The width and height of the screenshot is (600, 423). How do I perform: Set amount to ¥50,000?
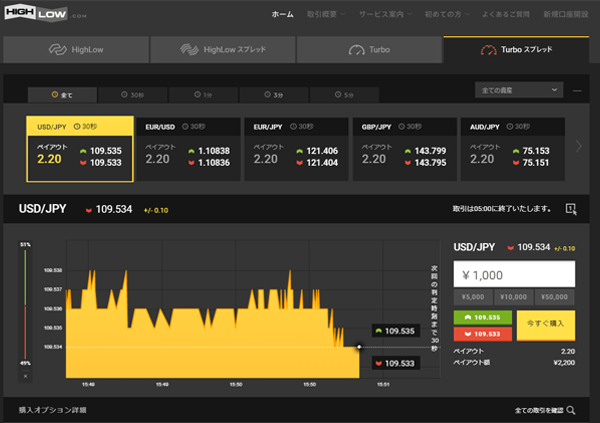[x=554, y=297]
